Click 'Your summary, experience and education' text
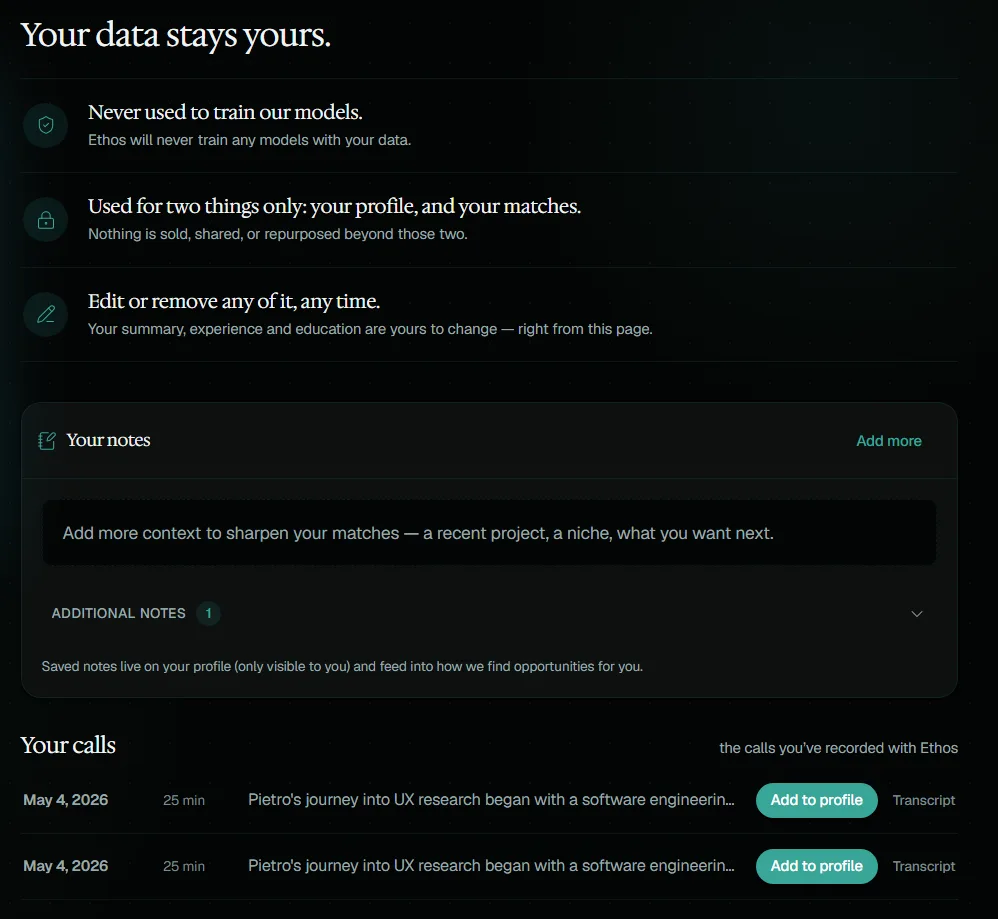Image resolution: width=998 pixels, height=919 pixels. (370, 329)
